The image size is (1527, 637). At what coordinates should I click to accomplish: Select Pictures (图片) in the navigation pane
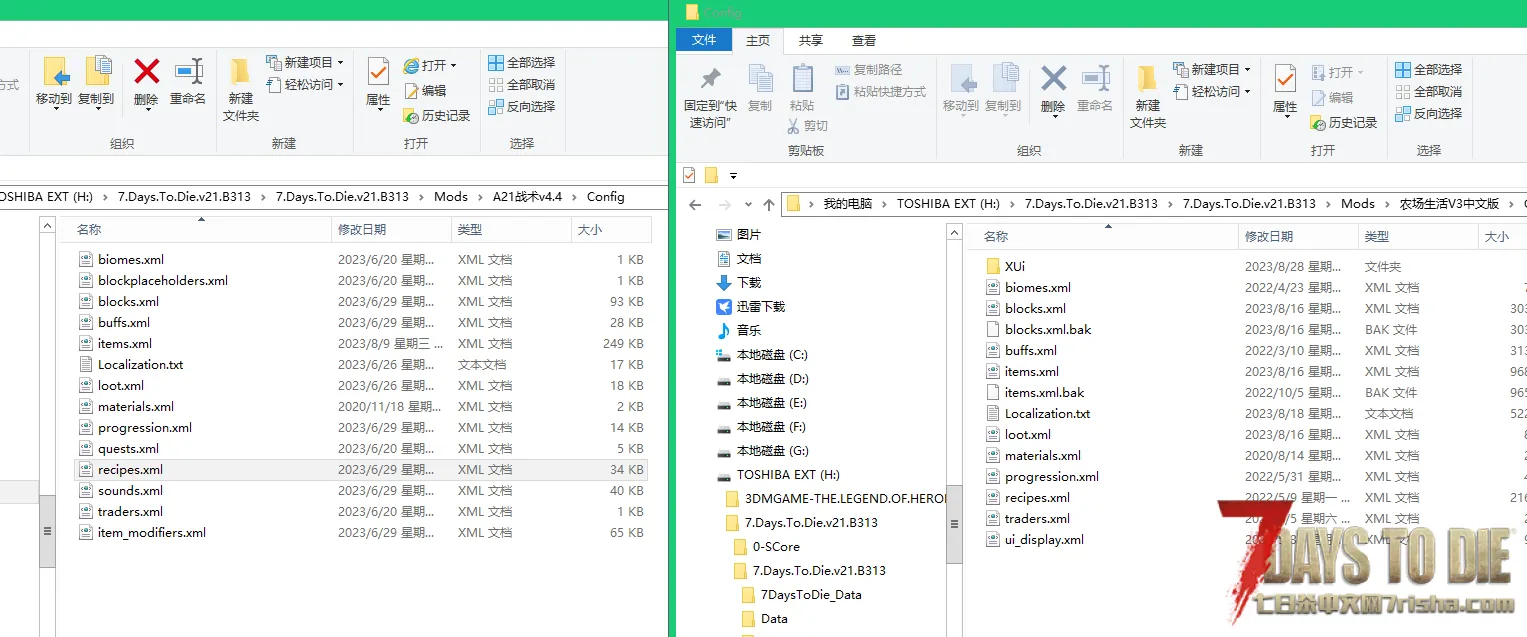click(x=738, y=234)
